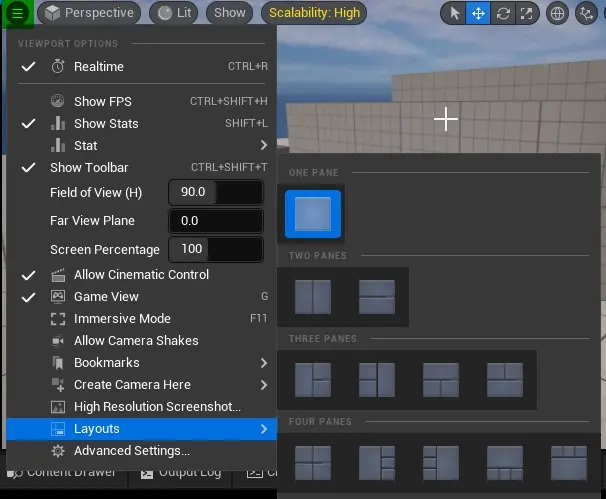Select four panes layout with three left panes
This screenshot has width=606, height=499.
coord(441,463)
